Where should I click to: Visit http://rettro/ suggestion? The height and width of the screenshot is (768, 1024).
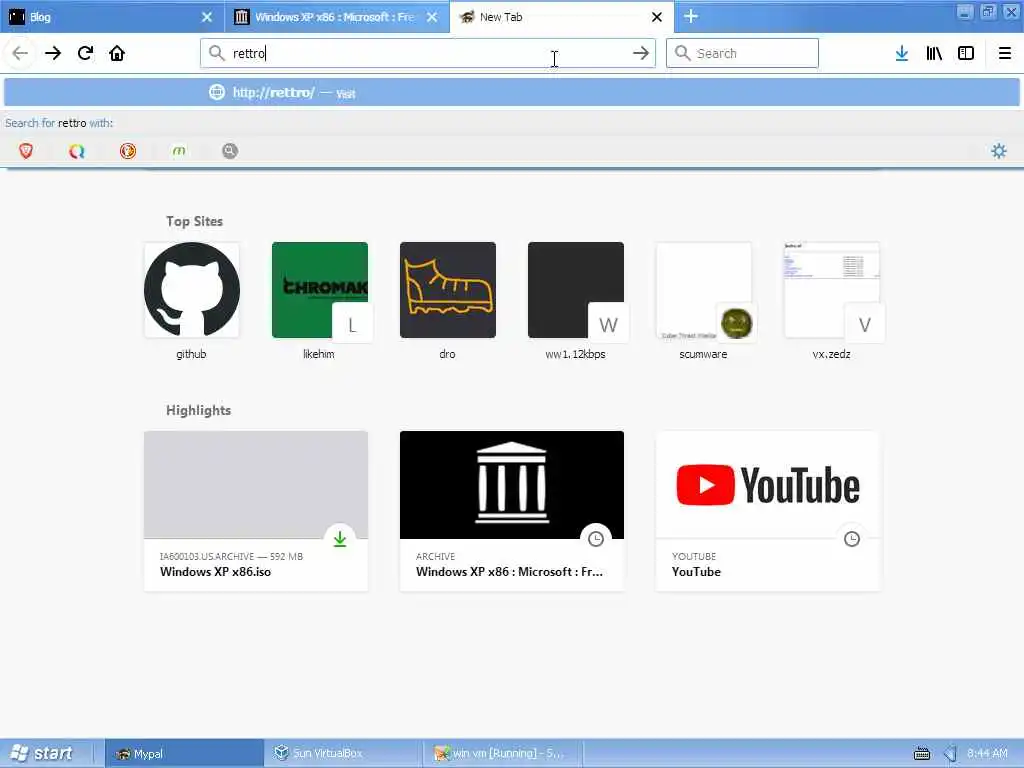pyautogui.click(x=512, y=93)
